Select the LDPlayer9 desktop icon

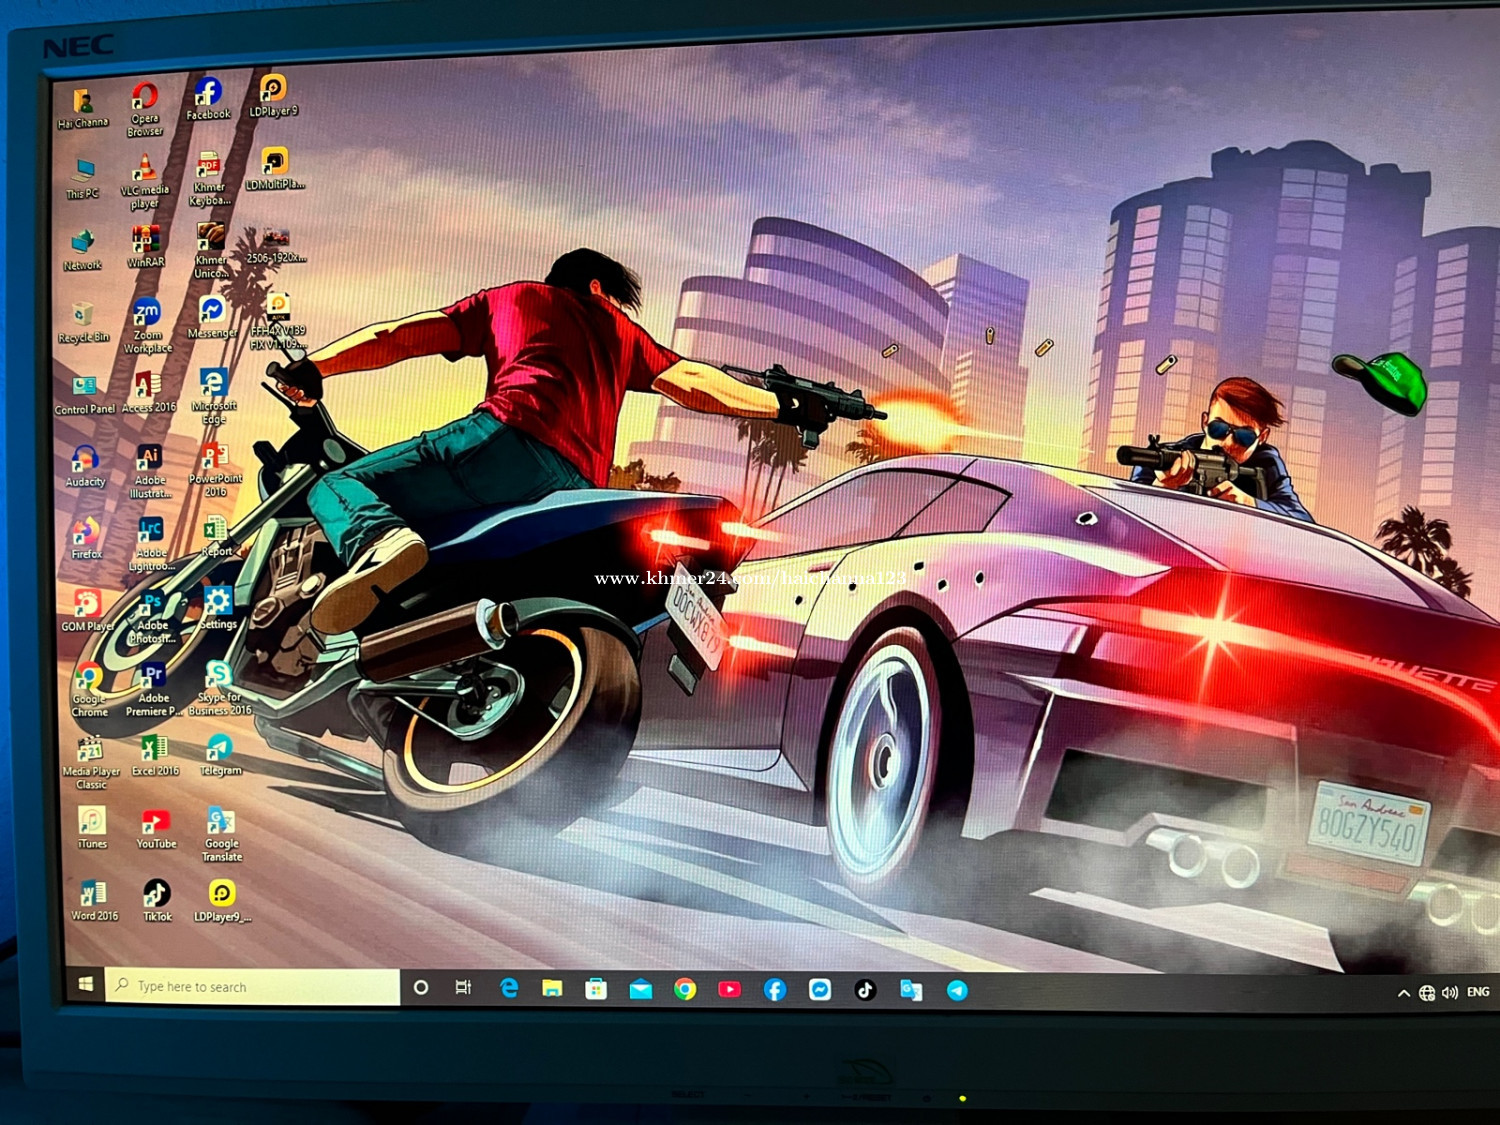[x=273, y=96]
